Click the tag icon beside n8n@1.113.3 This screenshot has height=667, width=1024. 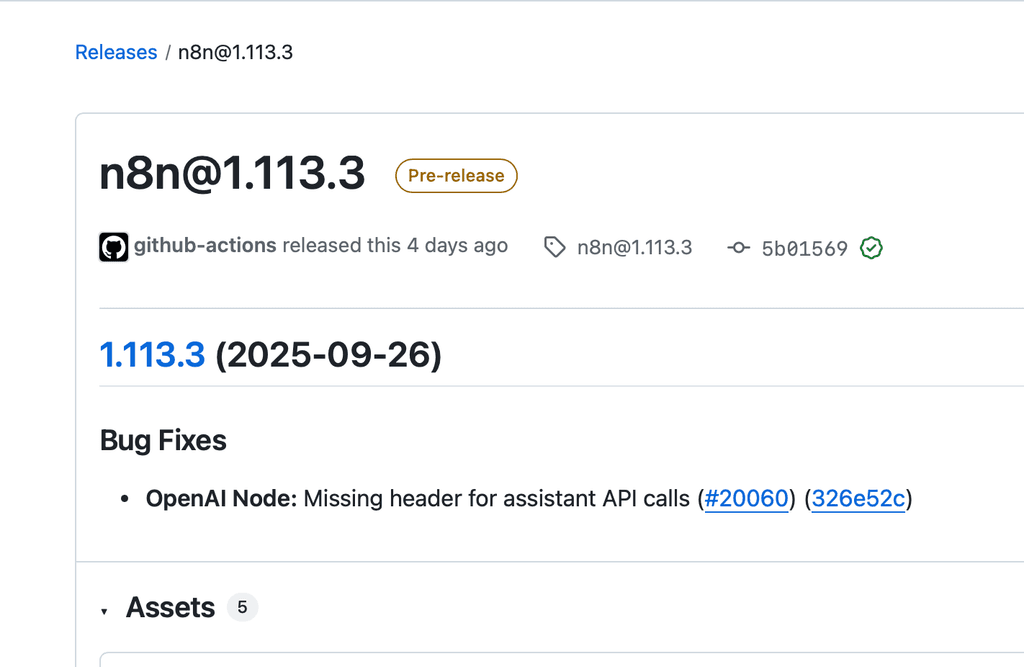coord(554,247)
